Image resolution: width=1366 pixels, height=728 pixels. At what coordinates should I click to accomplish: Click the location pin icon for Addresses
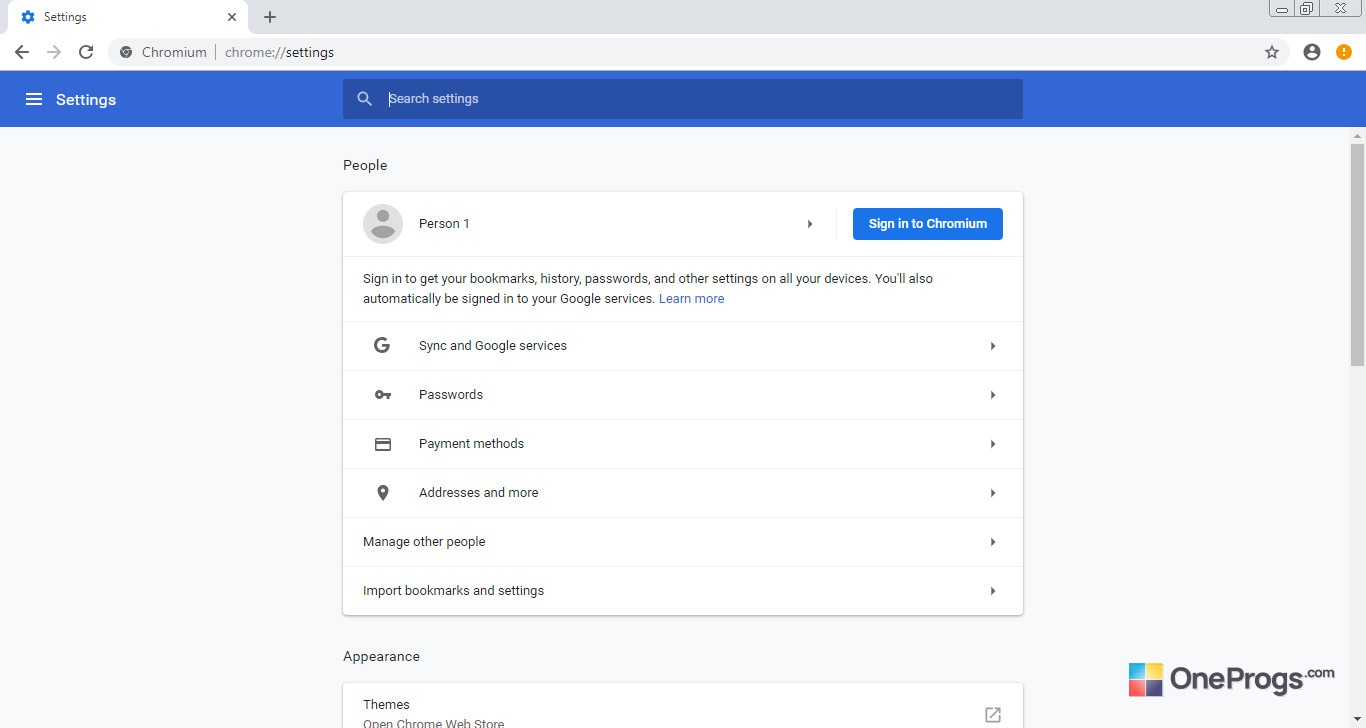point(383,493)
